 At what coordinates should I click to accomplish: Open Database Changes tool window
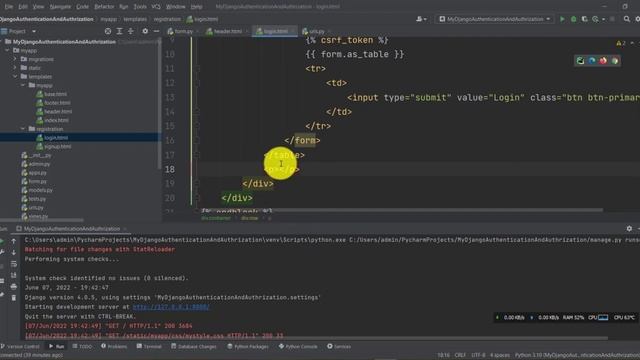coord(194,347)
